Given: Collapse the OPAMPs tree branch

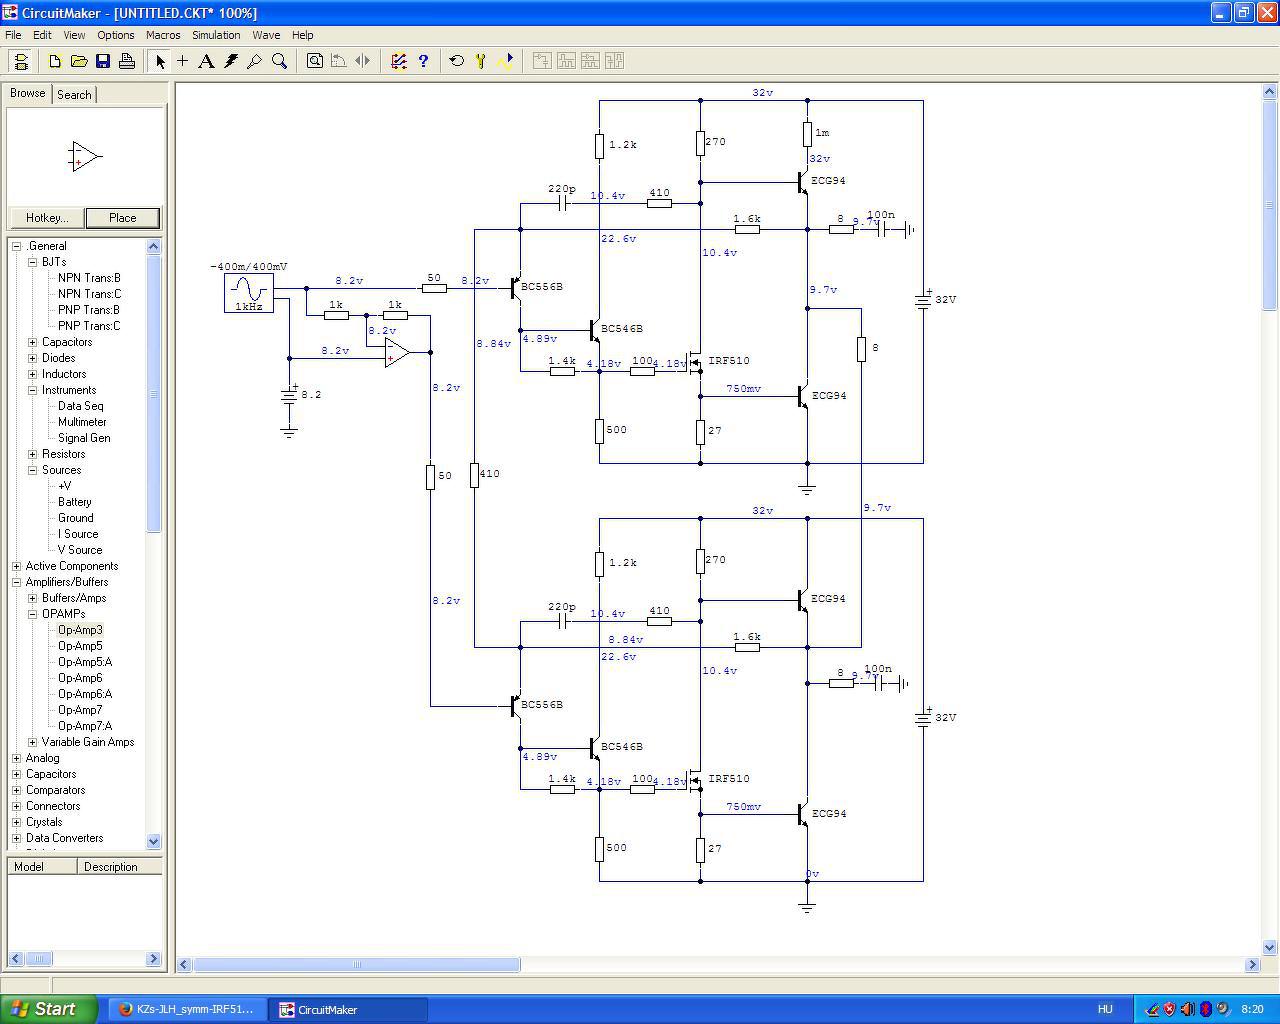Looking at the screenshot, I should pyautogui.click(x=33, y=614).
